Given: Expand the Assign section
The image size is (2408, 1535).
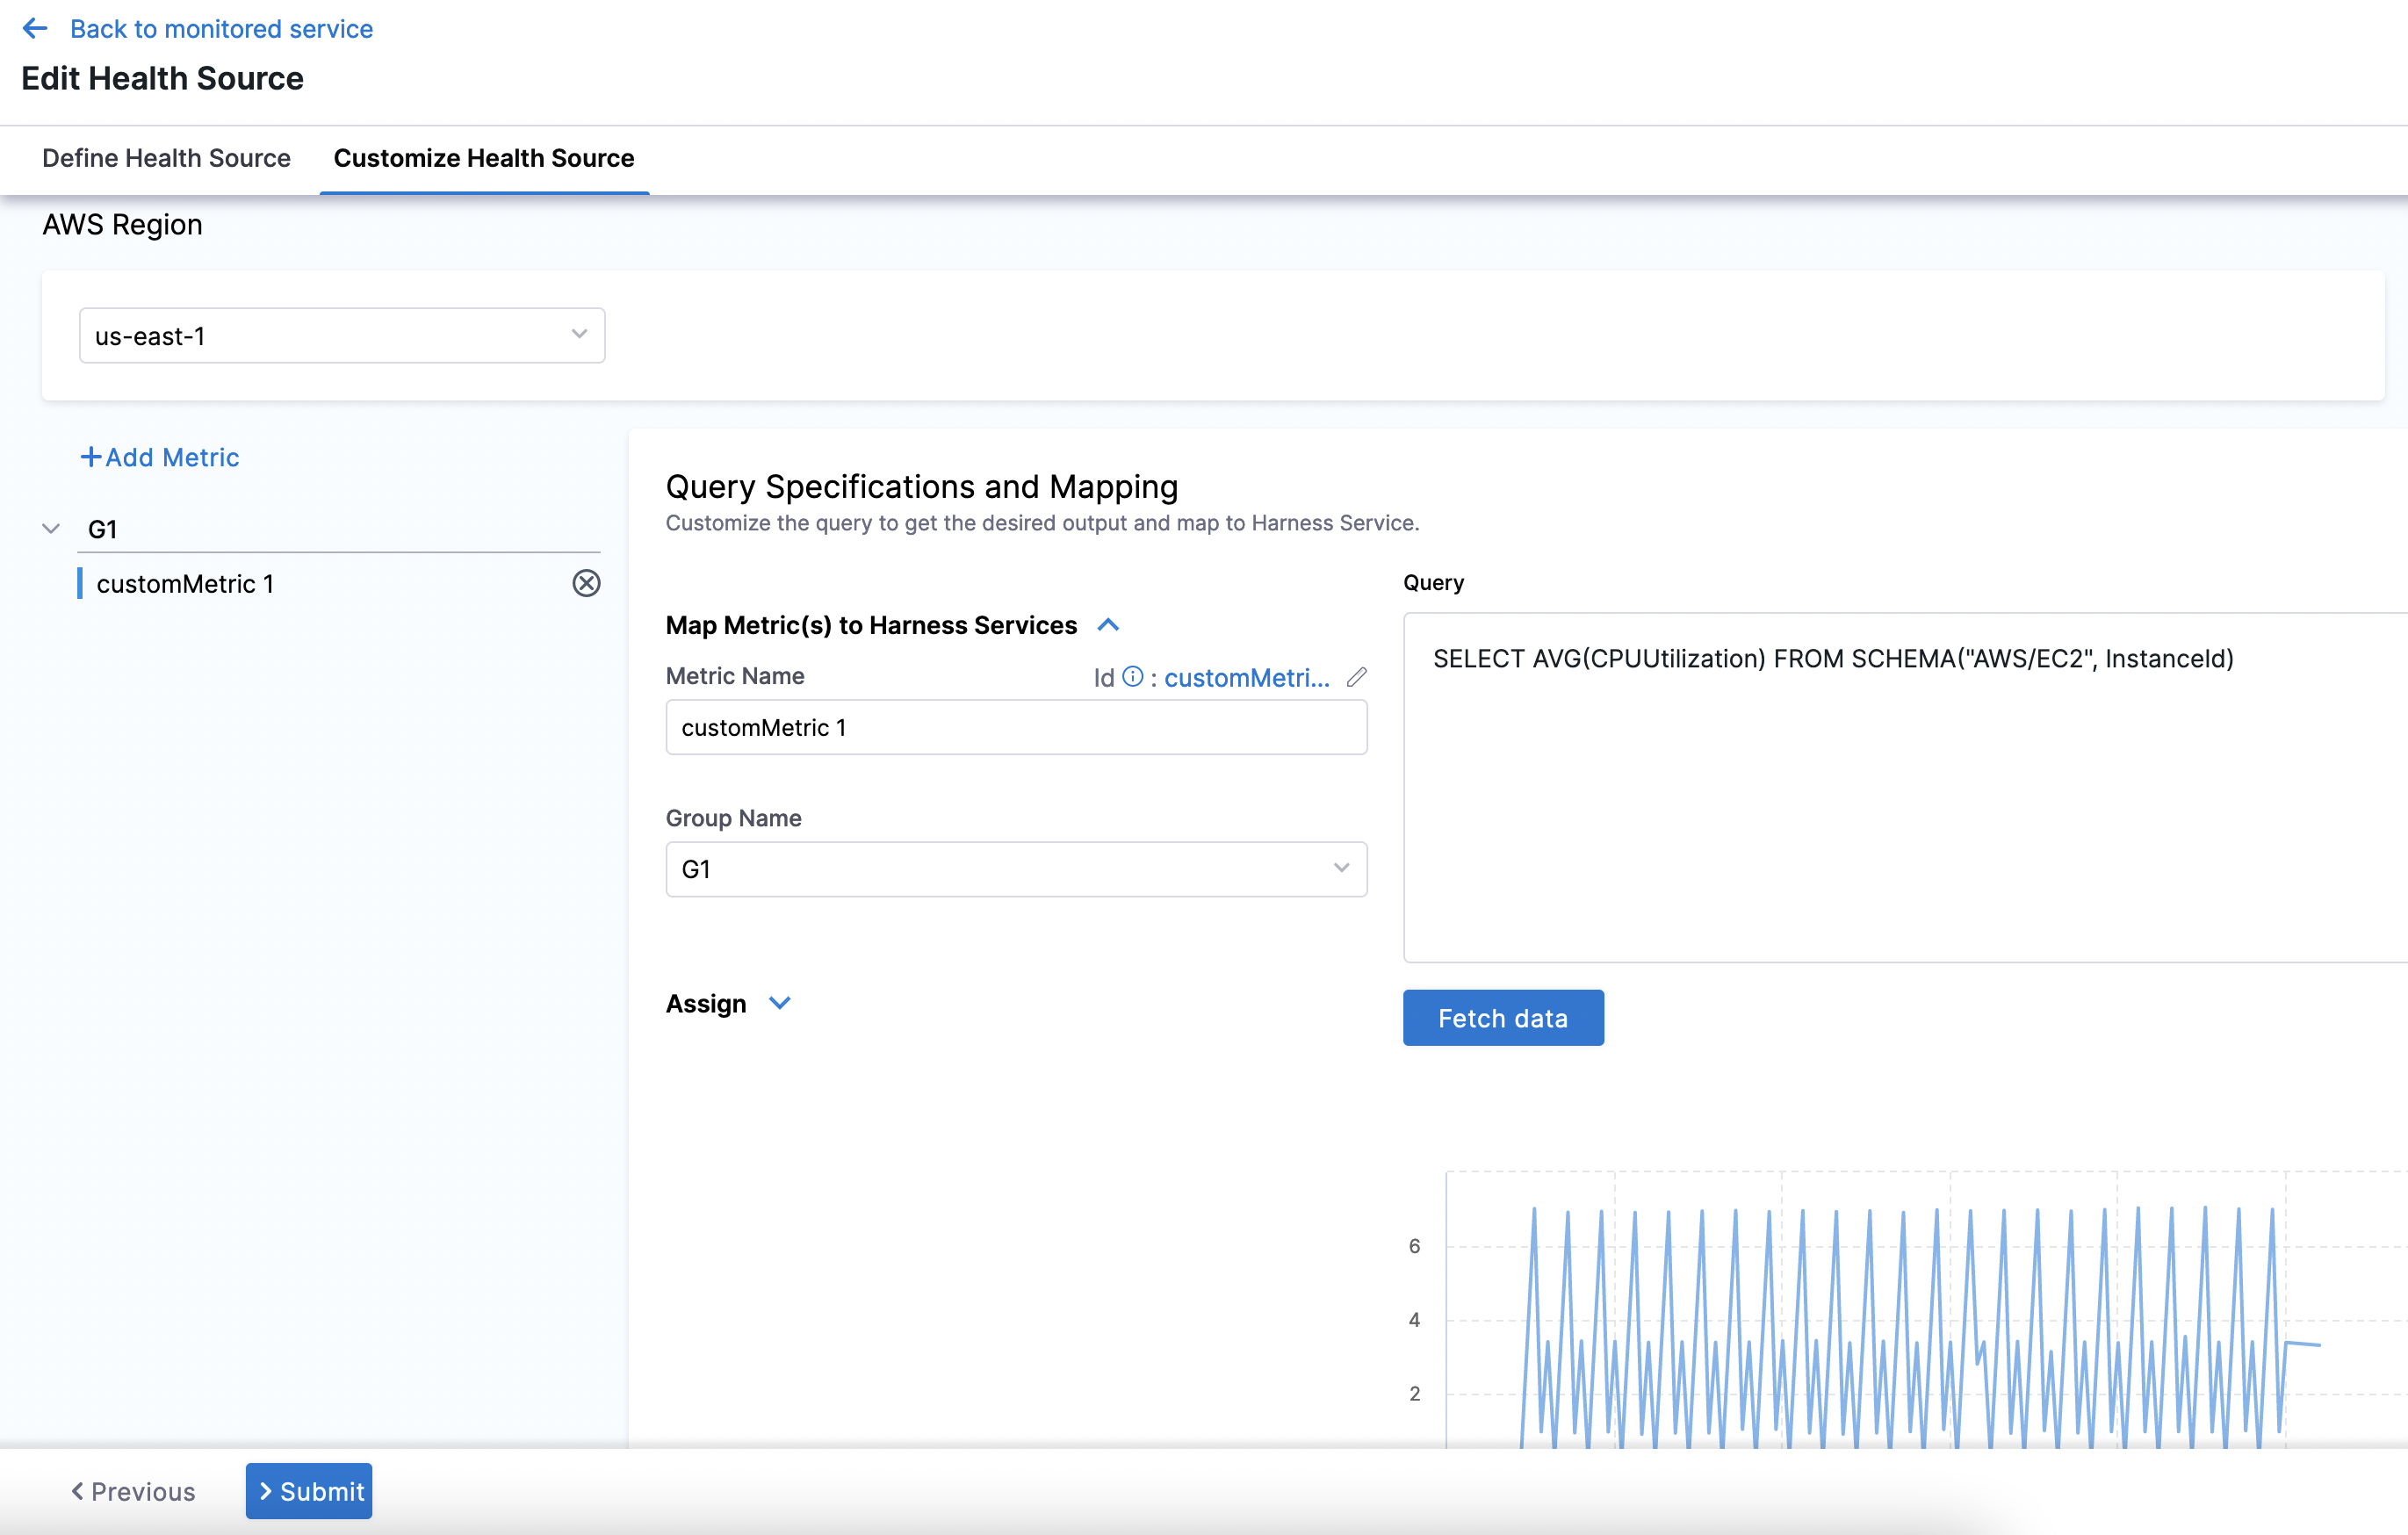Looking at the screenshot, I should point(780,1003).
